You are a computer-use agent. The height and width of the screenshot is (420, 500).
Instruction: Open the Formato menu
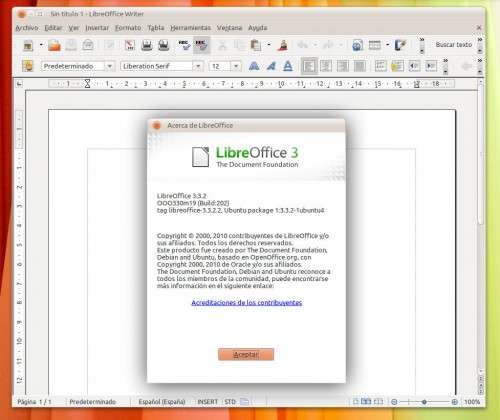click(x=128, y=28)
